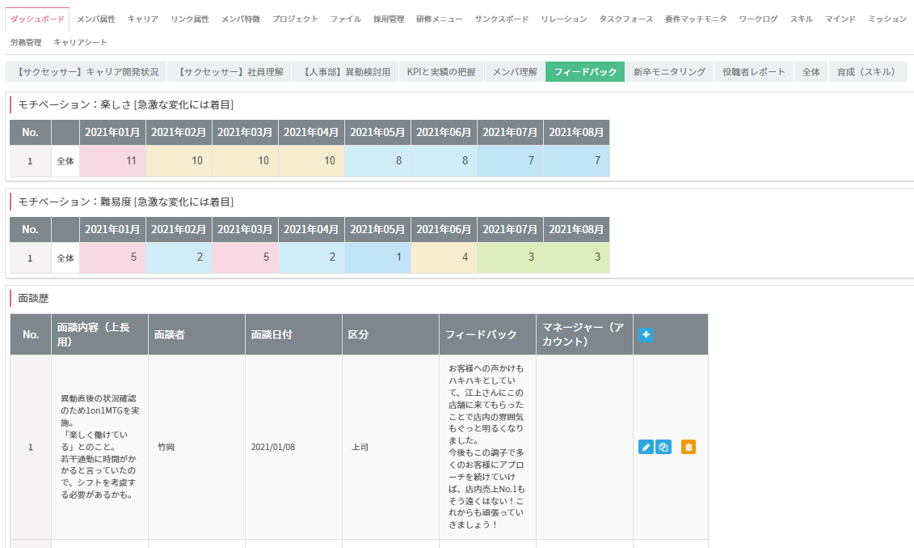This screenshot has height=548, width=914.
Task: Click the orange trash delete icon
Action: click(688, 447)
